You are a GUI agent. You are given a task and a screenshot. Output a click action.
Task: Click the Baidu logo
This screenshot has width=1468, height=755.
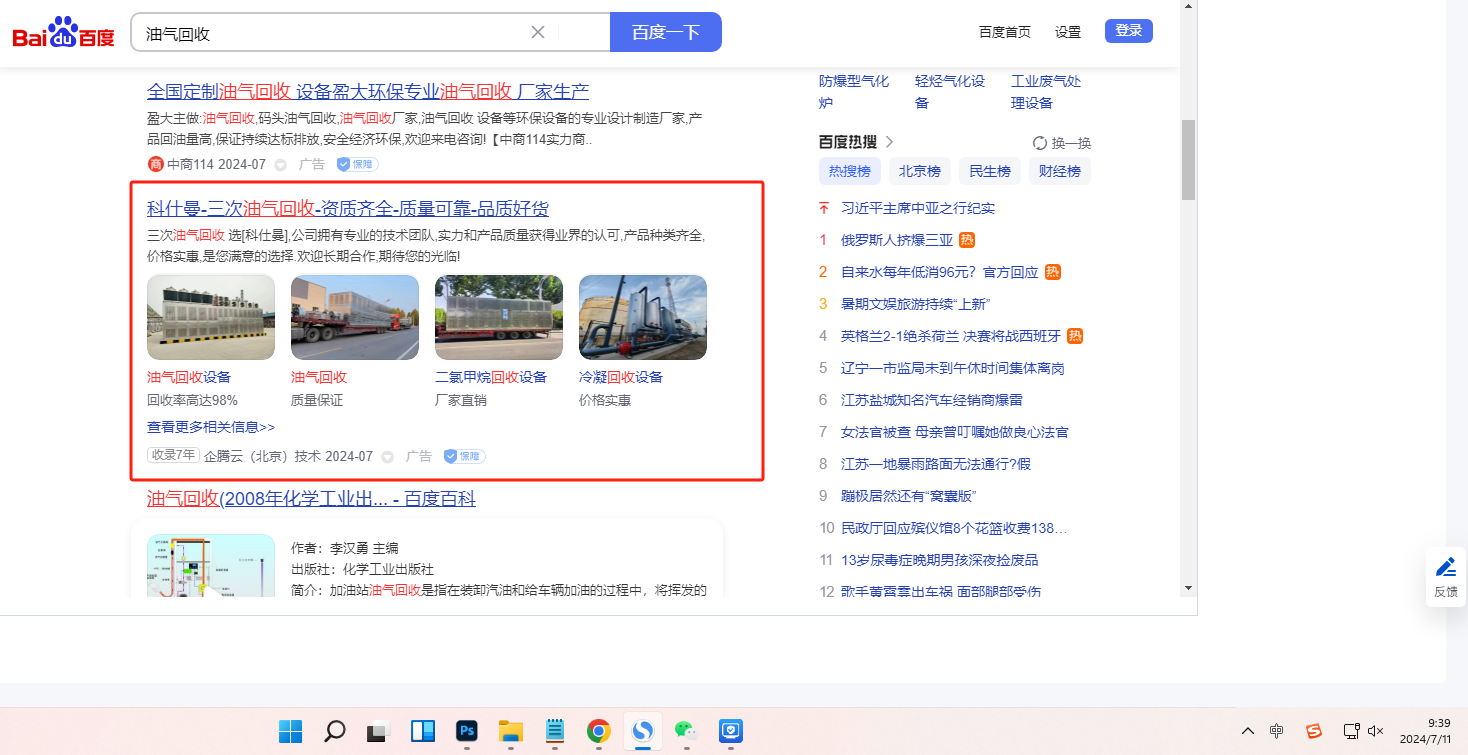(x=63, y=32)
